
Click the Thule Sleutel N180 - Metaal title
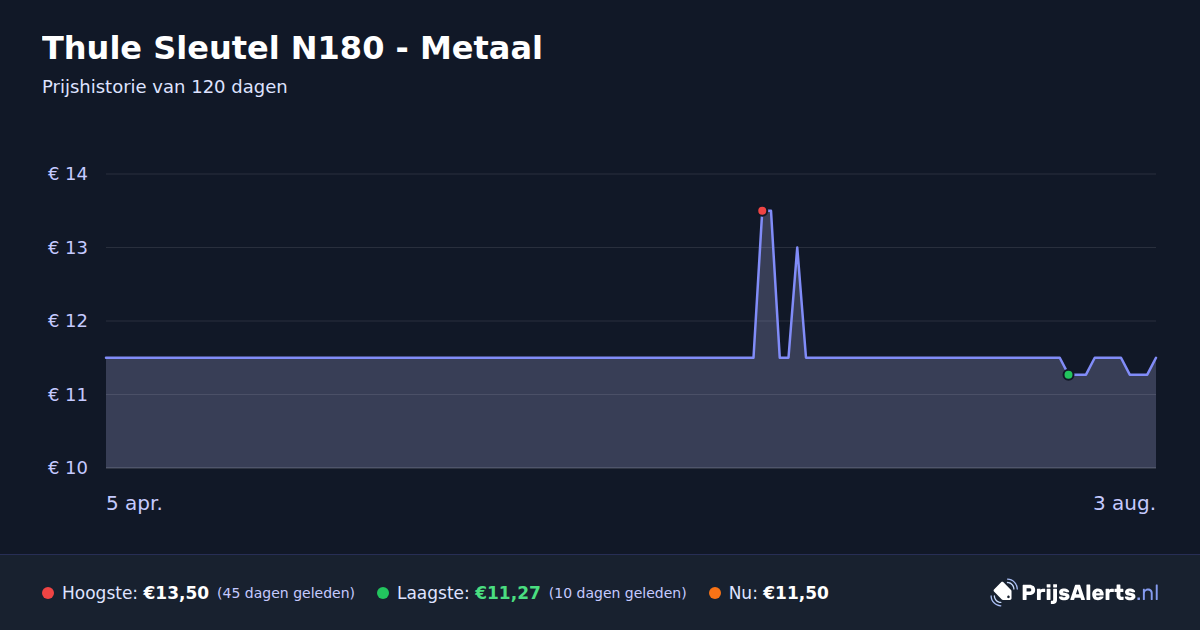292,47
